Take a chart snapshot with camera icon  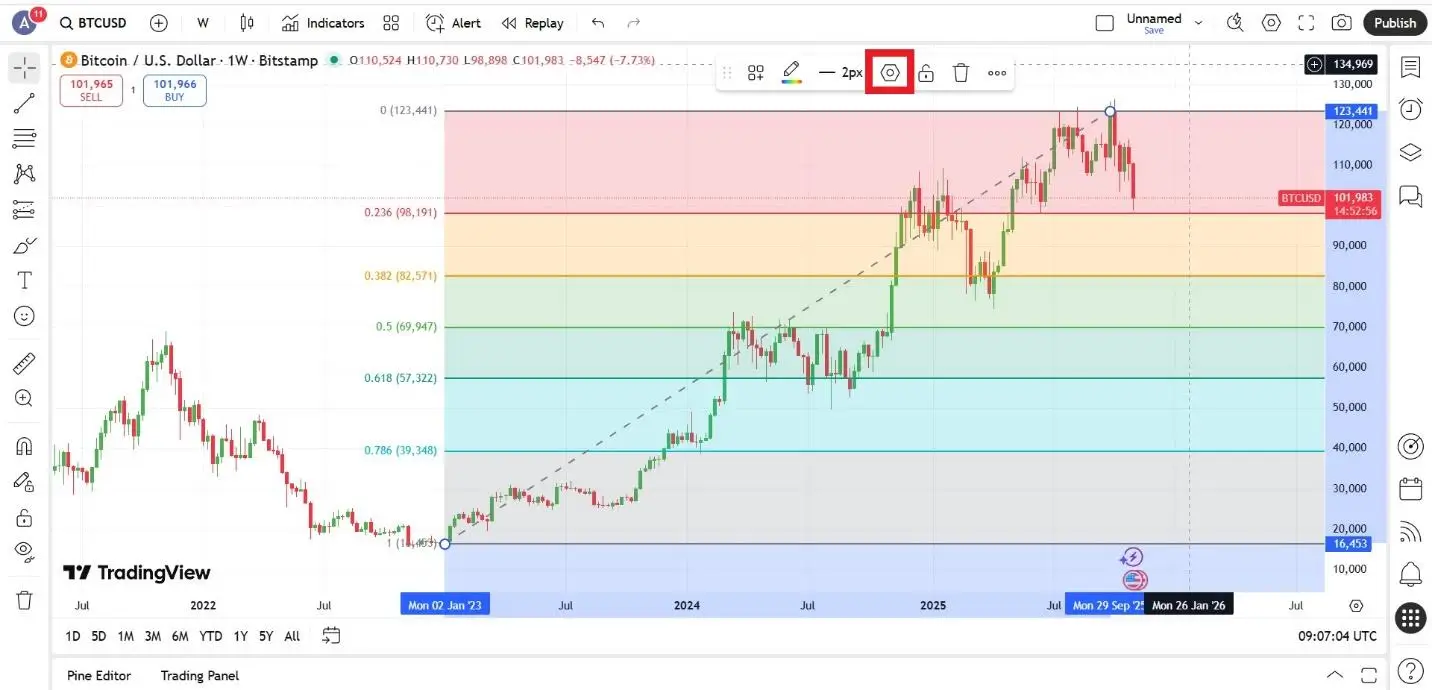(1341, 23)
